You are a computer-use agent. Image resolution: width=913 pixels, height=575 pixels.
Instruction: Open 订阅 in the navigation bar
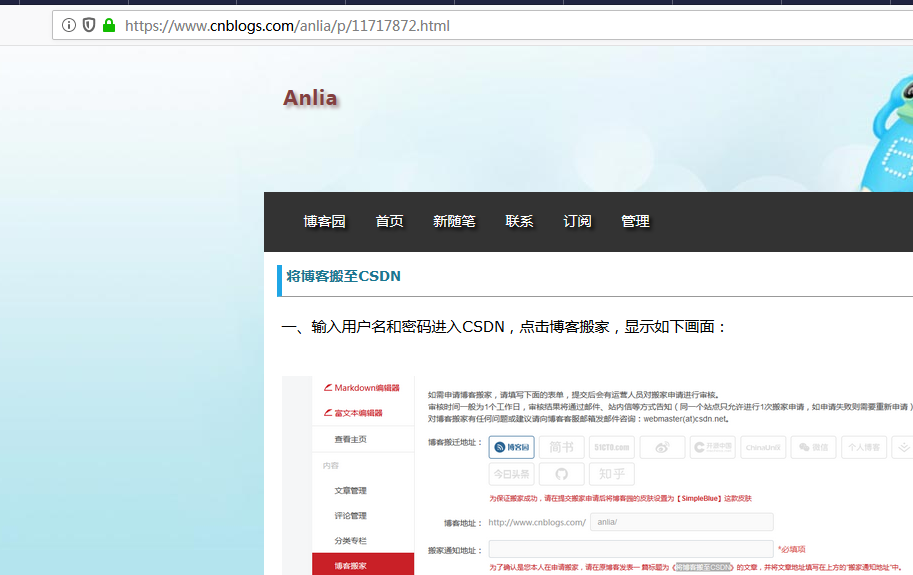(577, 221)
